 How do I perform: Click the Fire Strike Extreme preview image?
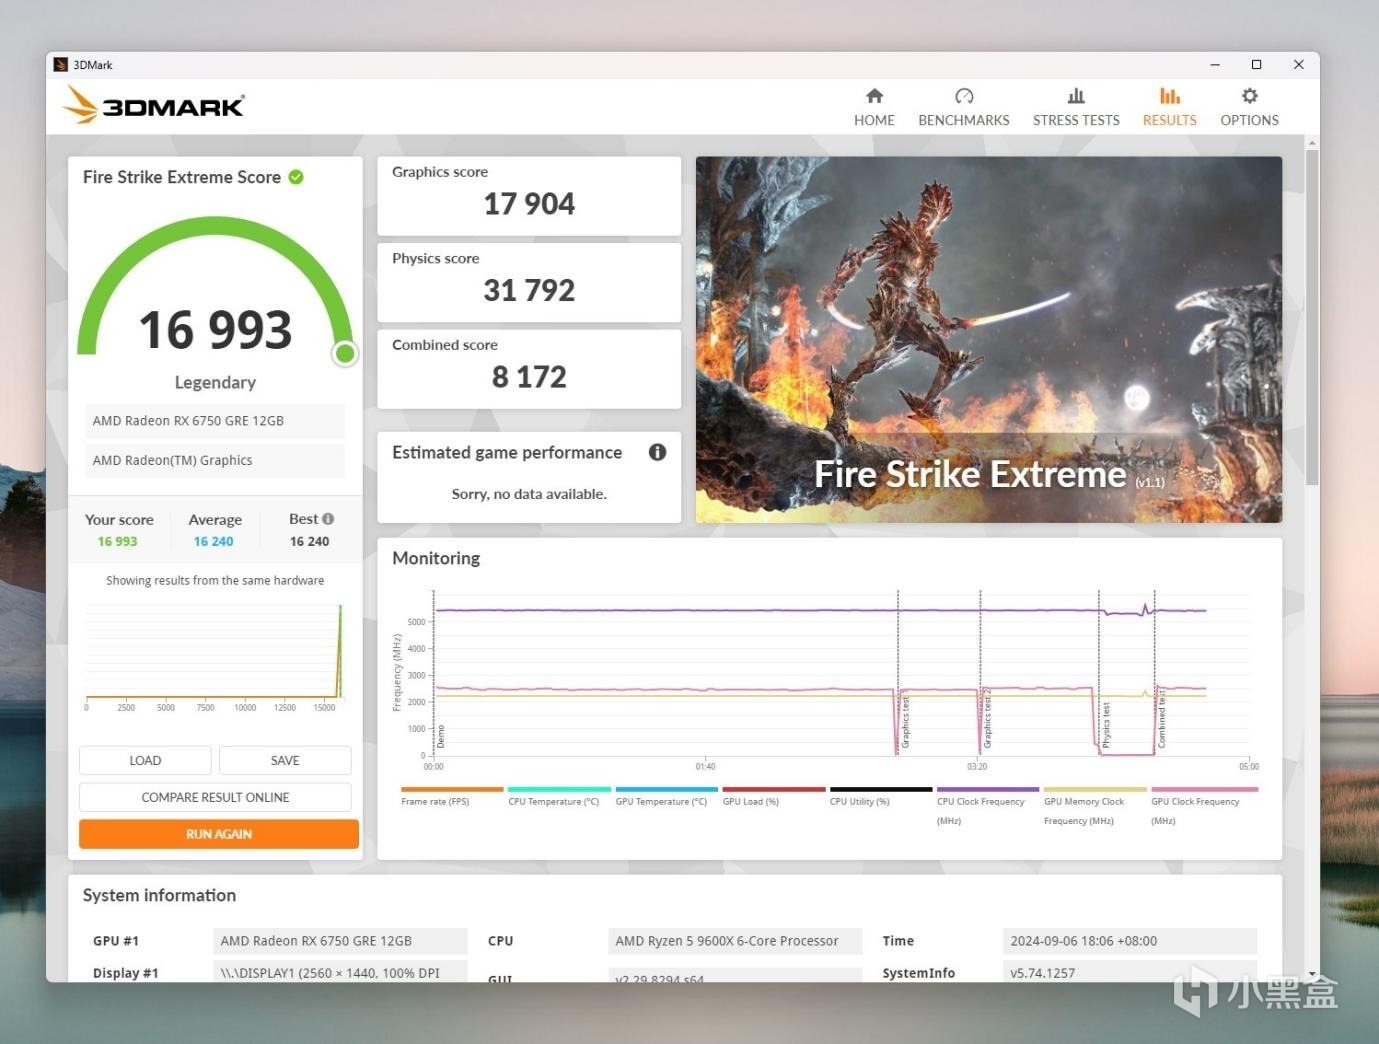point(989,339)
